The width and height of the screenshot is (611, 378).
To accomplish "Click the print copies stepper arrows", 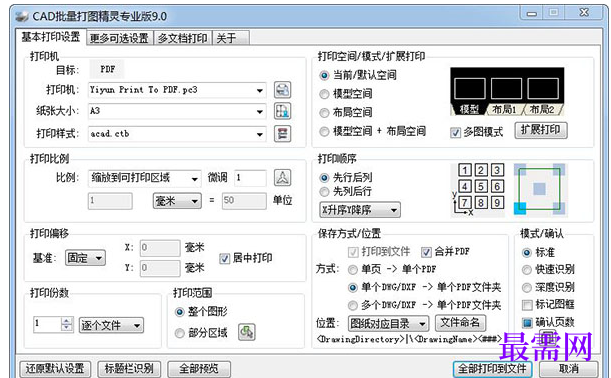I will (x=67, y=324).
